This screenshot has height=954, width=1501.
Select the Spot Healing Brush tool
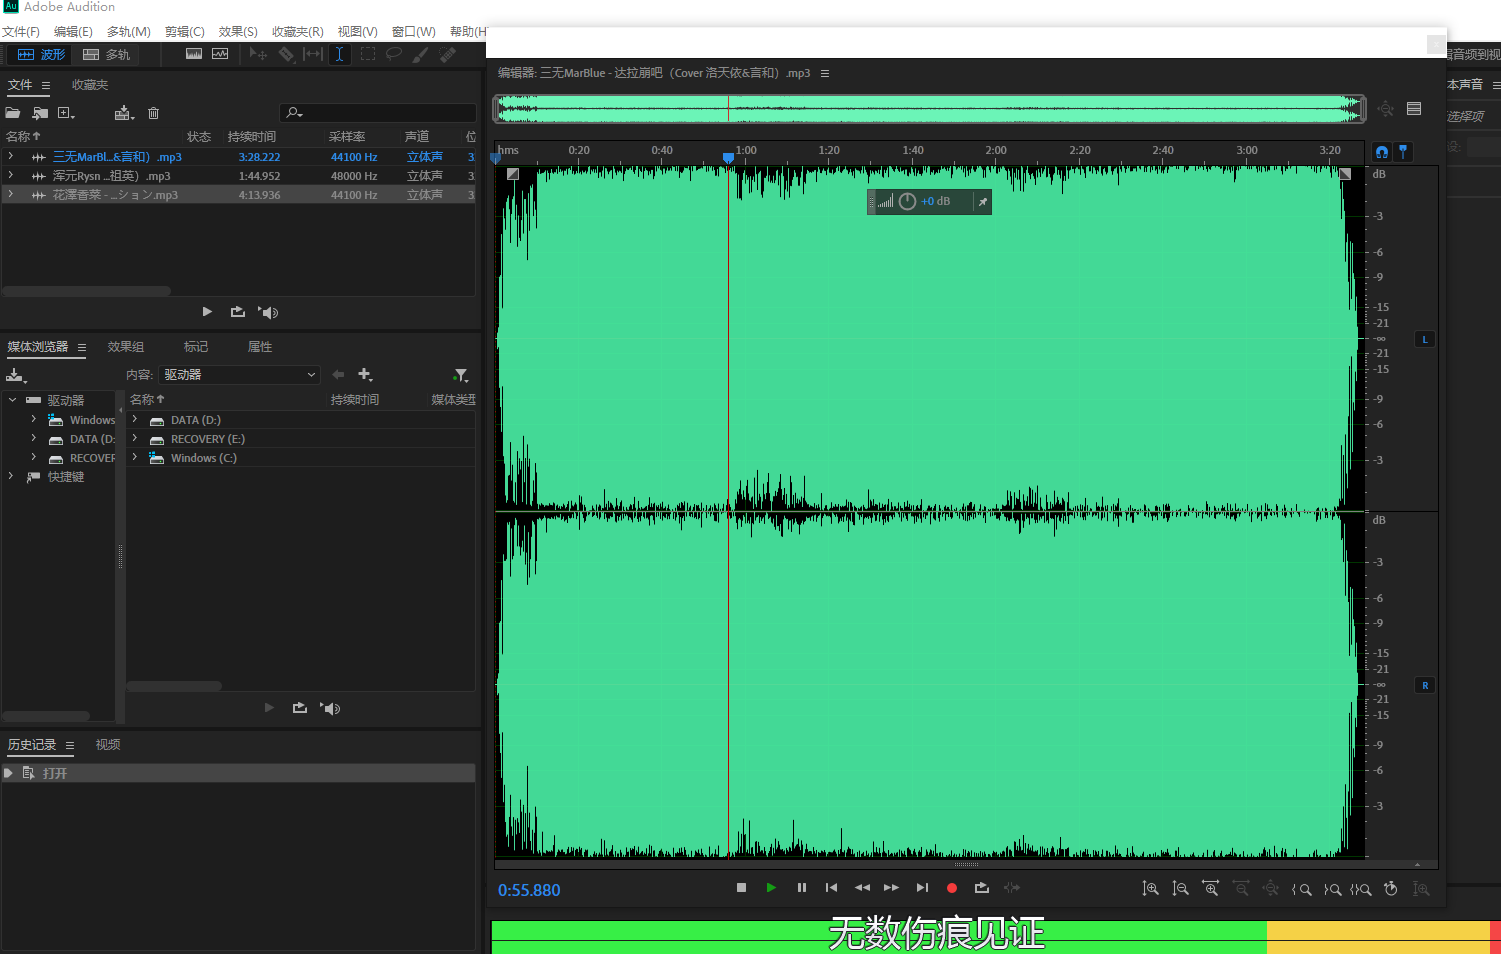point(448,54)
